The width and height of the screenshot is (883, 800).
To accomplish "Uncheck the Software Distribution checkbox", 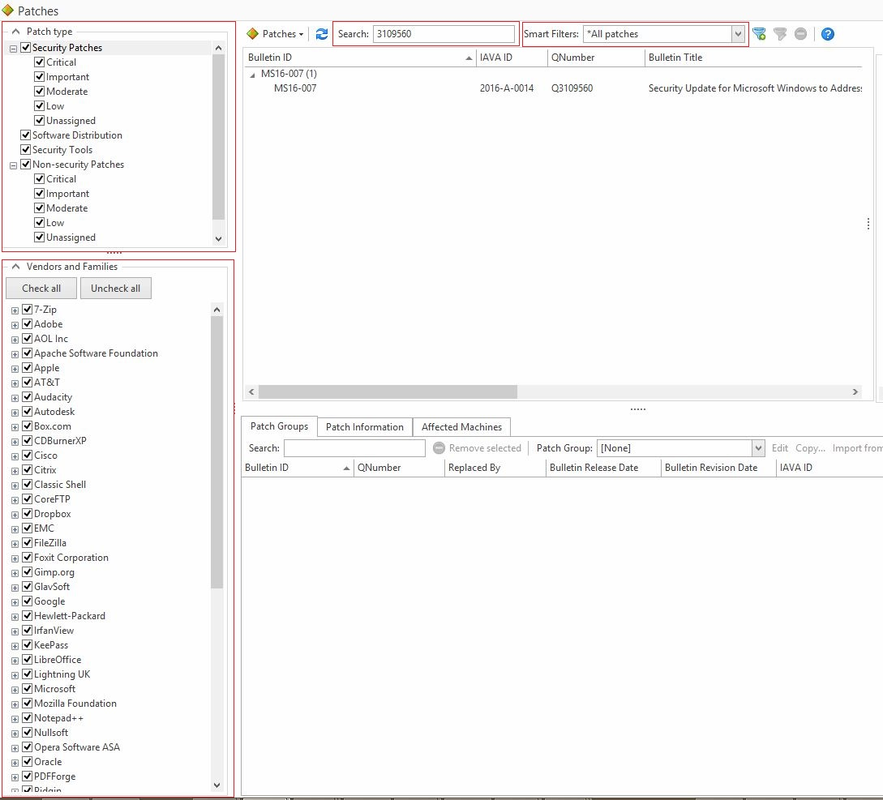I will tap(26, 135).
